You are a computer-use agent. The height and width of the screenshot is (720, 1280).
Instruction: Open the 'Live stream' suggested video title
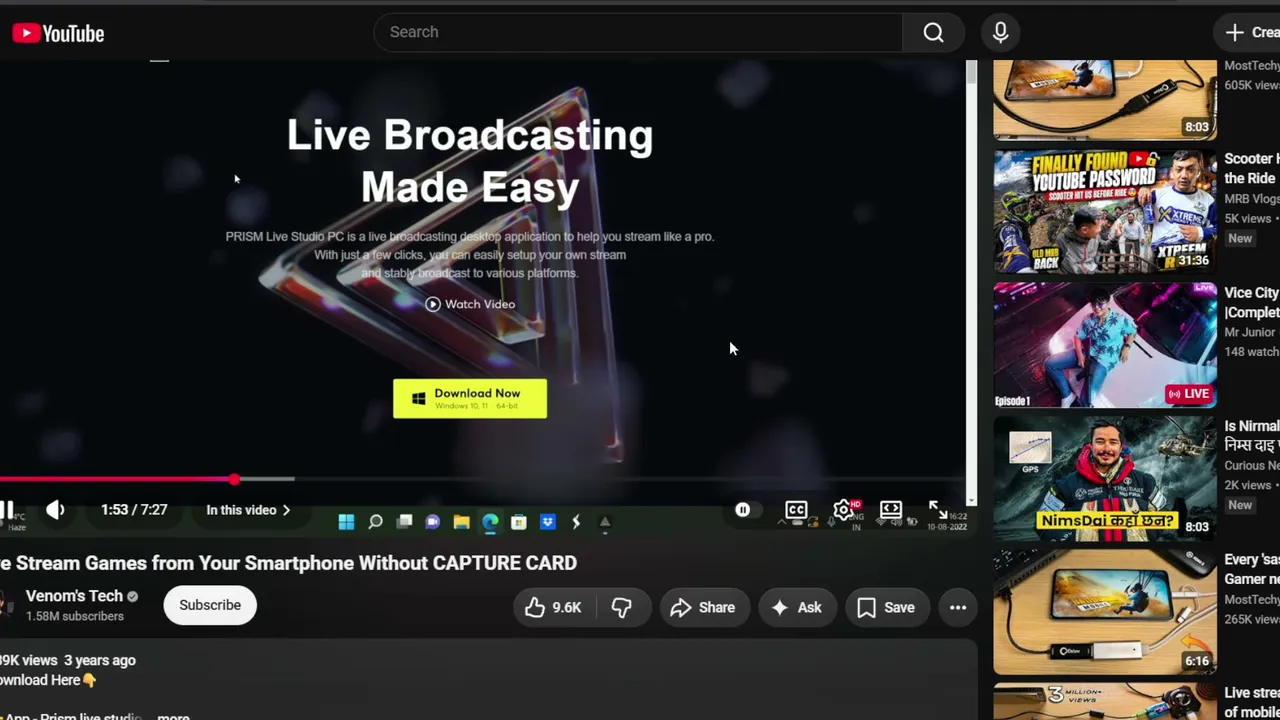click(1252, 702)
